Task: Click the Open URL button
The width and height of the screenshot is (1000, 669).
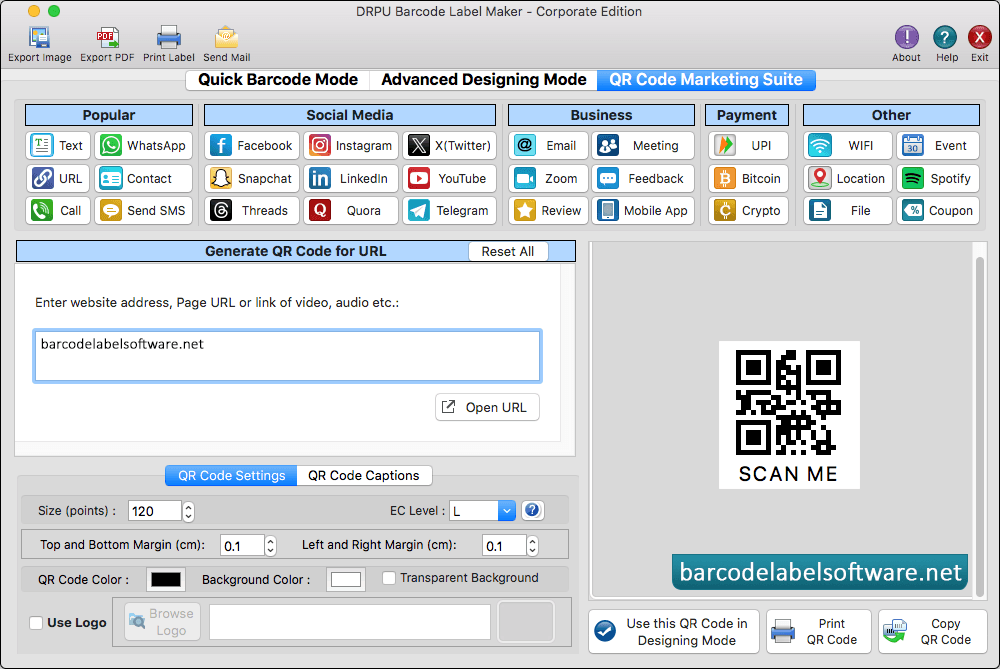Action: pyautogui.click(x=487, y=407)
